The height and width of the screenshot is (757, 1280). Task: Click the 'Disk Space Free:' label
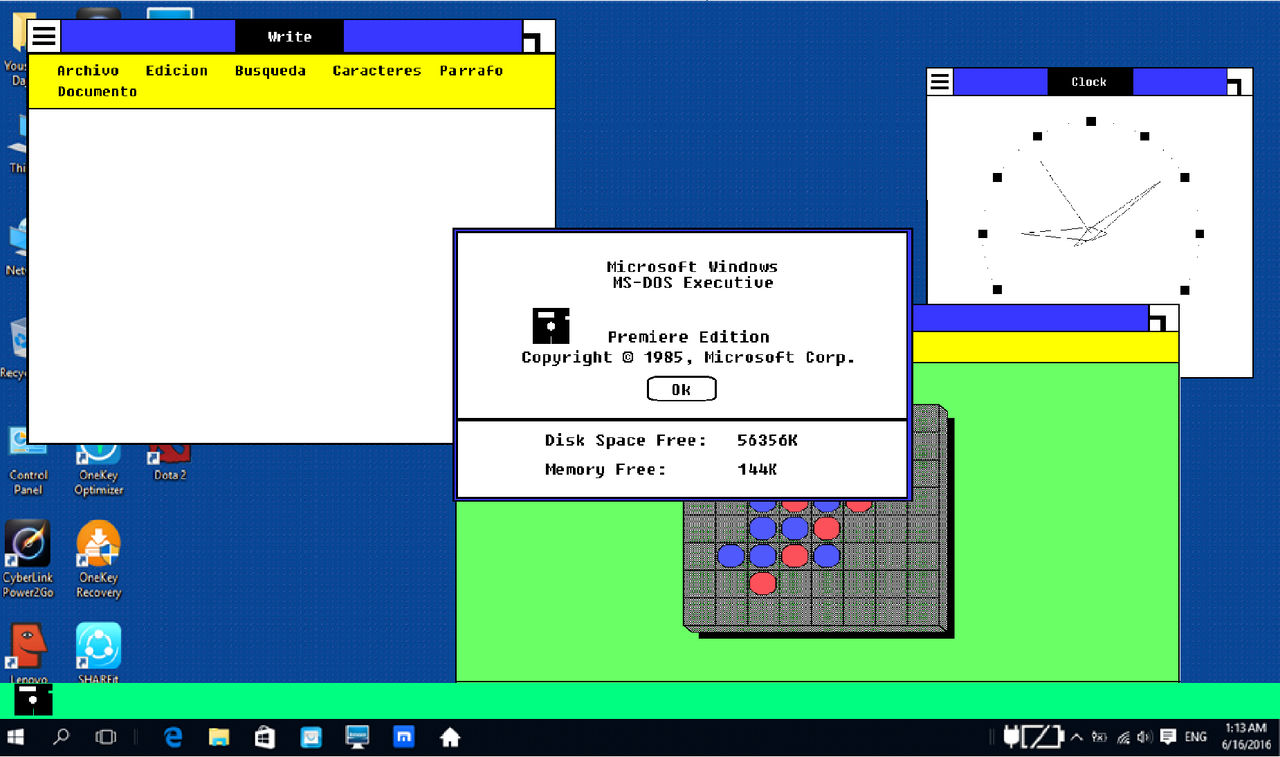coord(626,440)
